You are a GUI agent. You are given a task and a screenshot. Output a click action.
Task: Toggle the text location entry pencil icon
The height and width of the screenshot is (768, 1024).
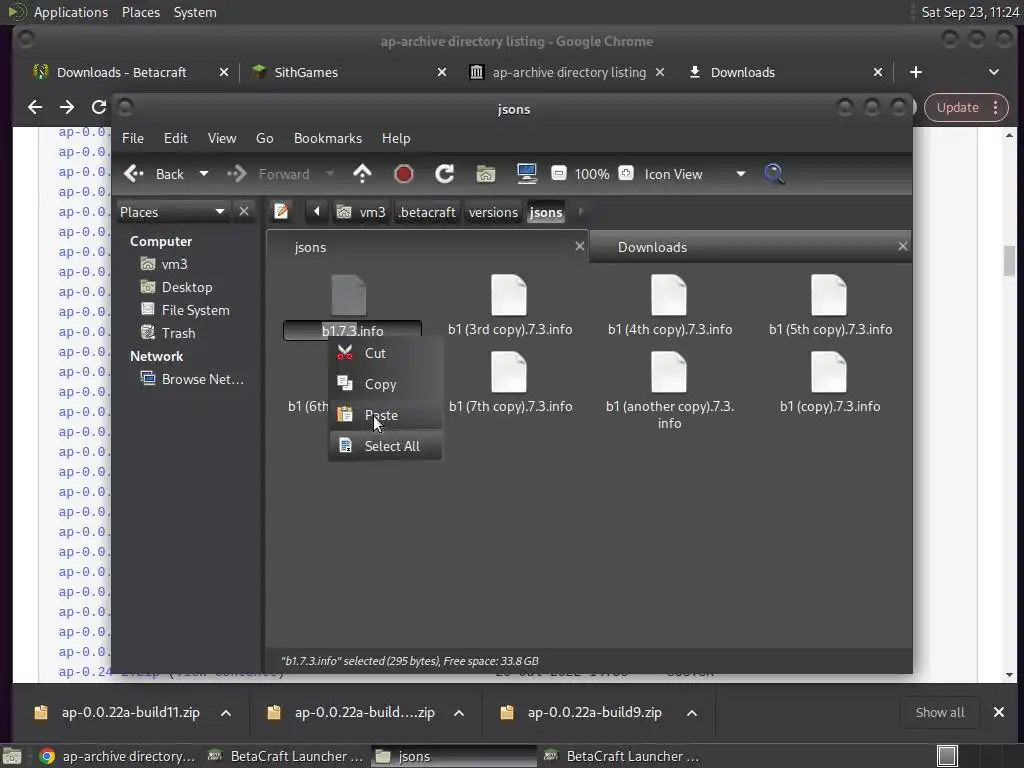(x=281, y=212)
